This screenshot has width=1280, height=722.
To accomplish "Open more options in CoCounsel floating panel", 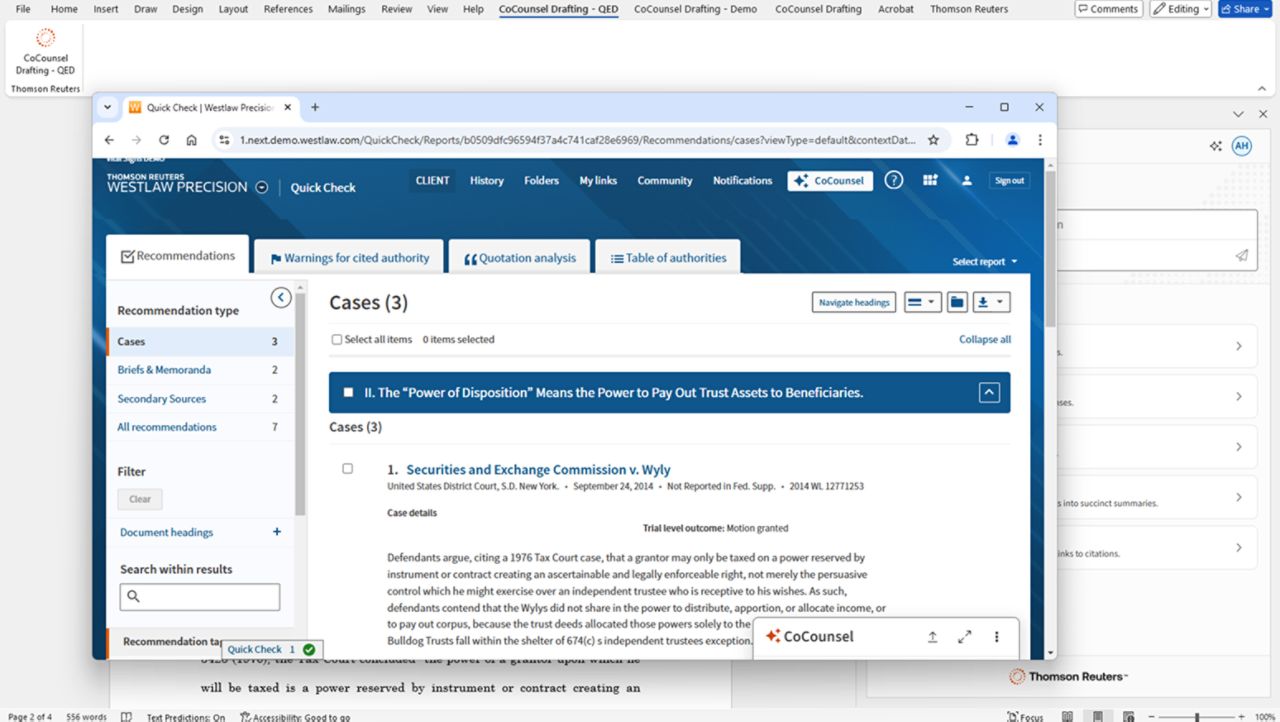I will tap(996, 637).
